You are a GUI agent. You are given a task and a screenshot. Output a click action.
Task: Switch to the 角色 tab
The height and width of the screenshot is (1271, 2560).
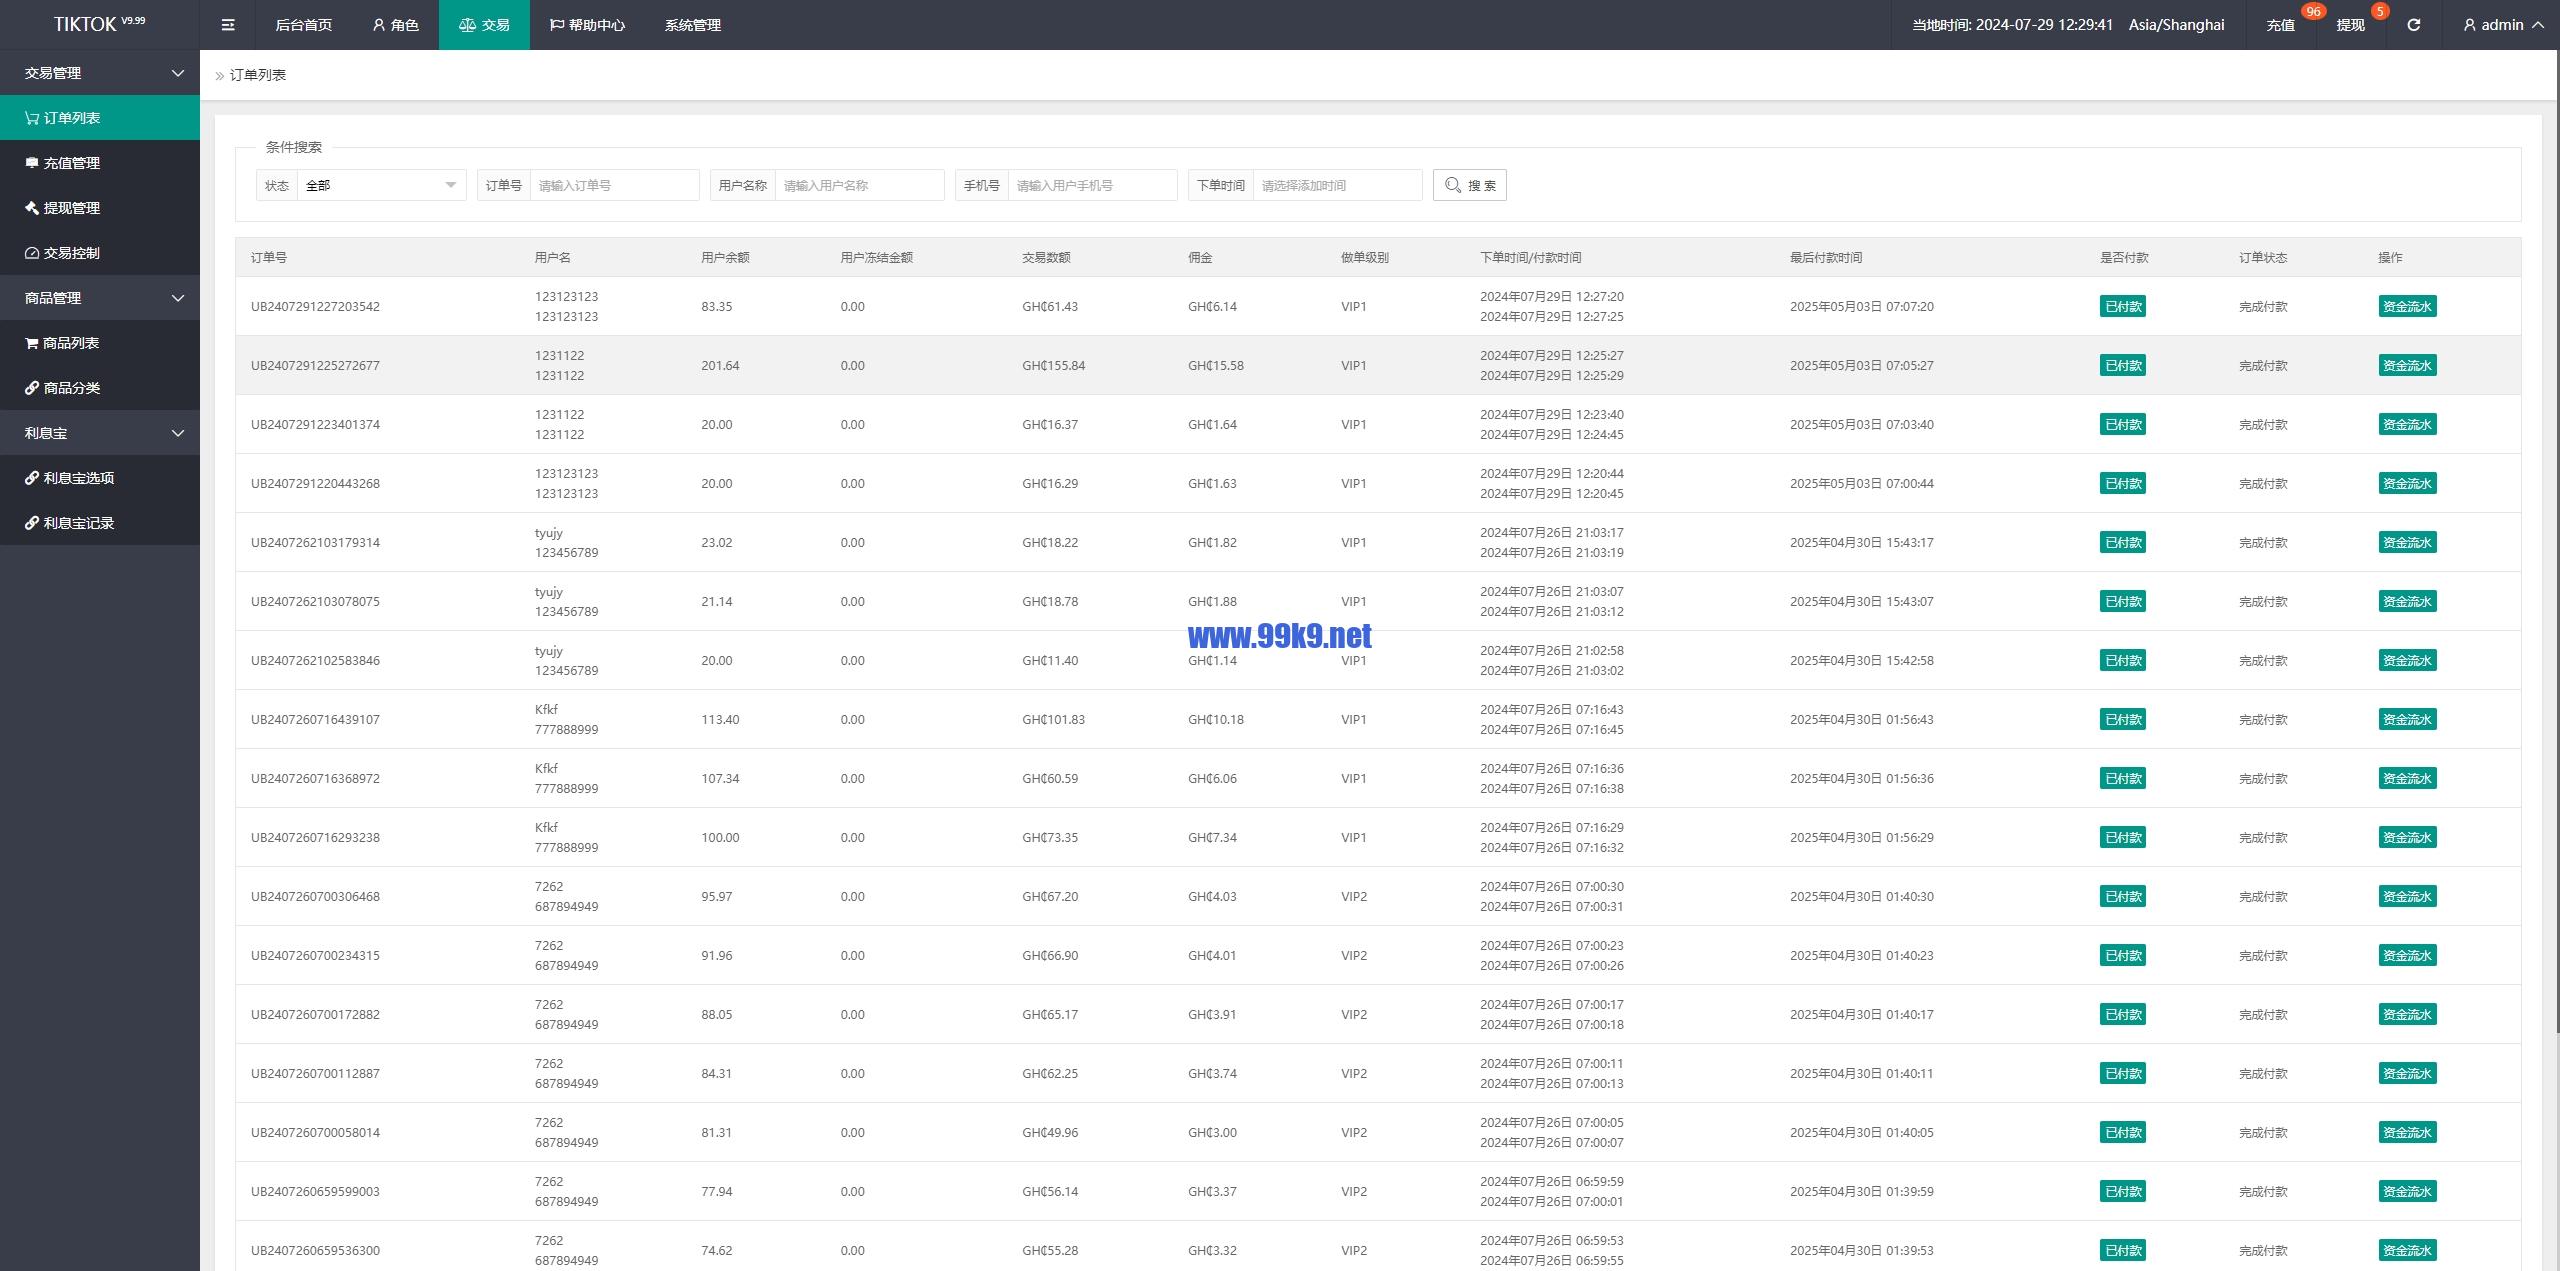pyautogui.click(x=395, y=25)
